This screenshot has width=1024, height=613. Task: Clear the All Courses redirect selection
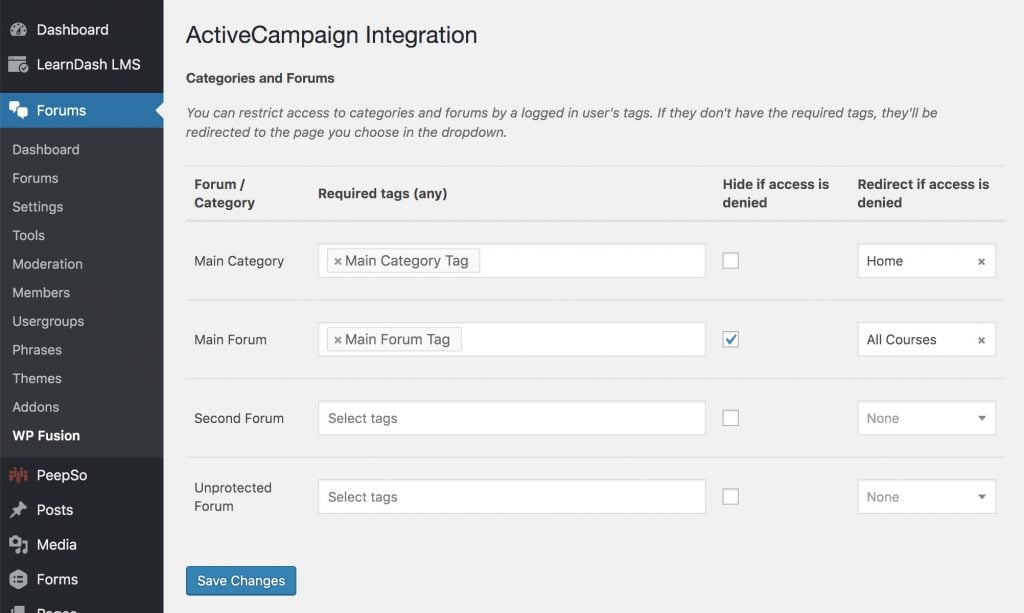pyautogui.click(x=981, y=340)
